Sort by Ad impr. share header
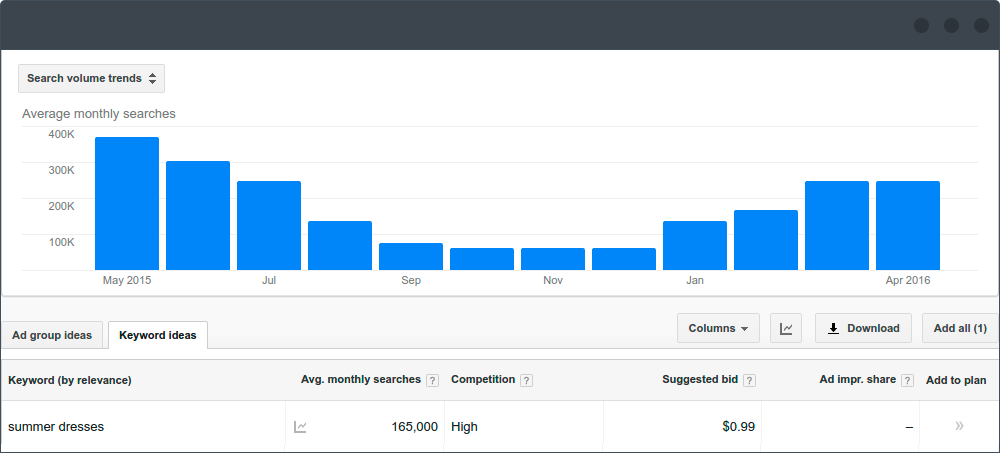This screenshot has width=1000, height=453. pos(858,380)
